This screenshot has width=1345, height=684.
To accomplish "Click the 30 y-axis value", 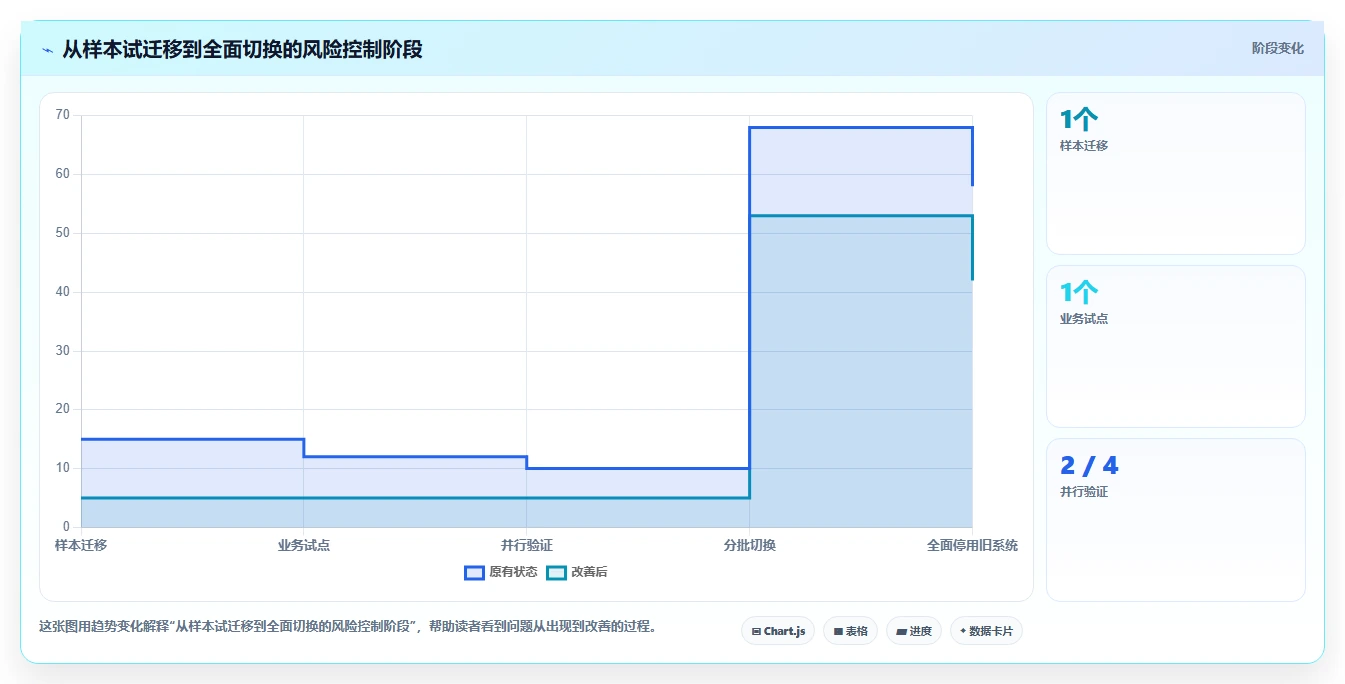I will click(x=63, y=351).
